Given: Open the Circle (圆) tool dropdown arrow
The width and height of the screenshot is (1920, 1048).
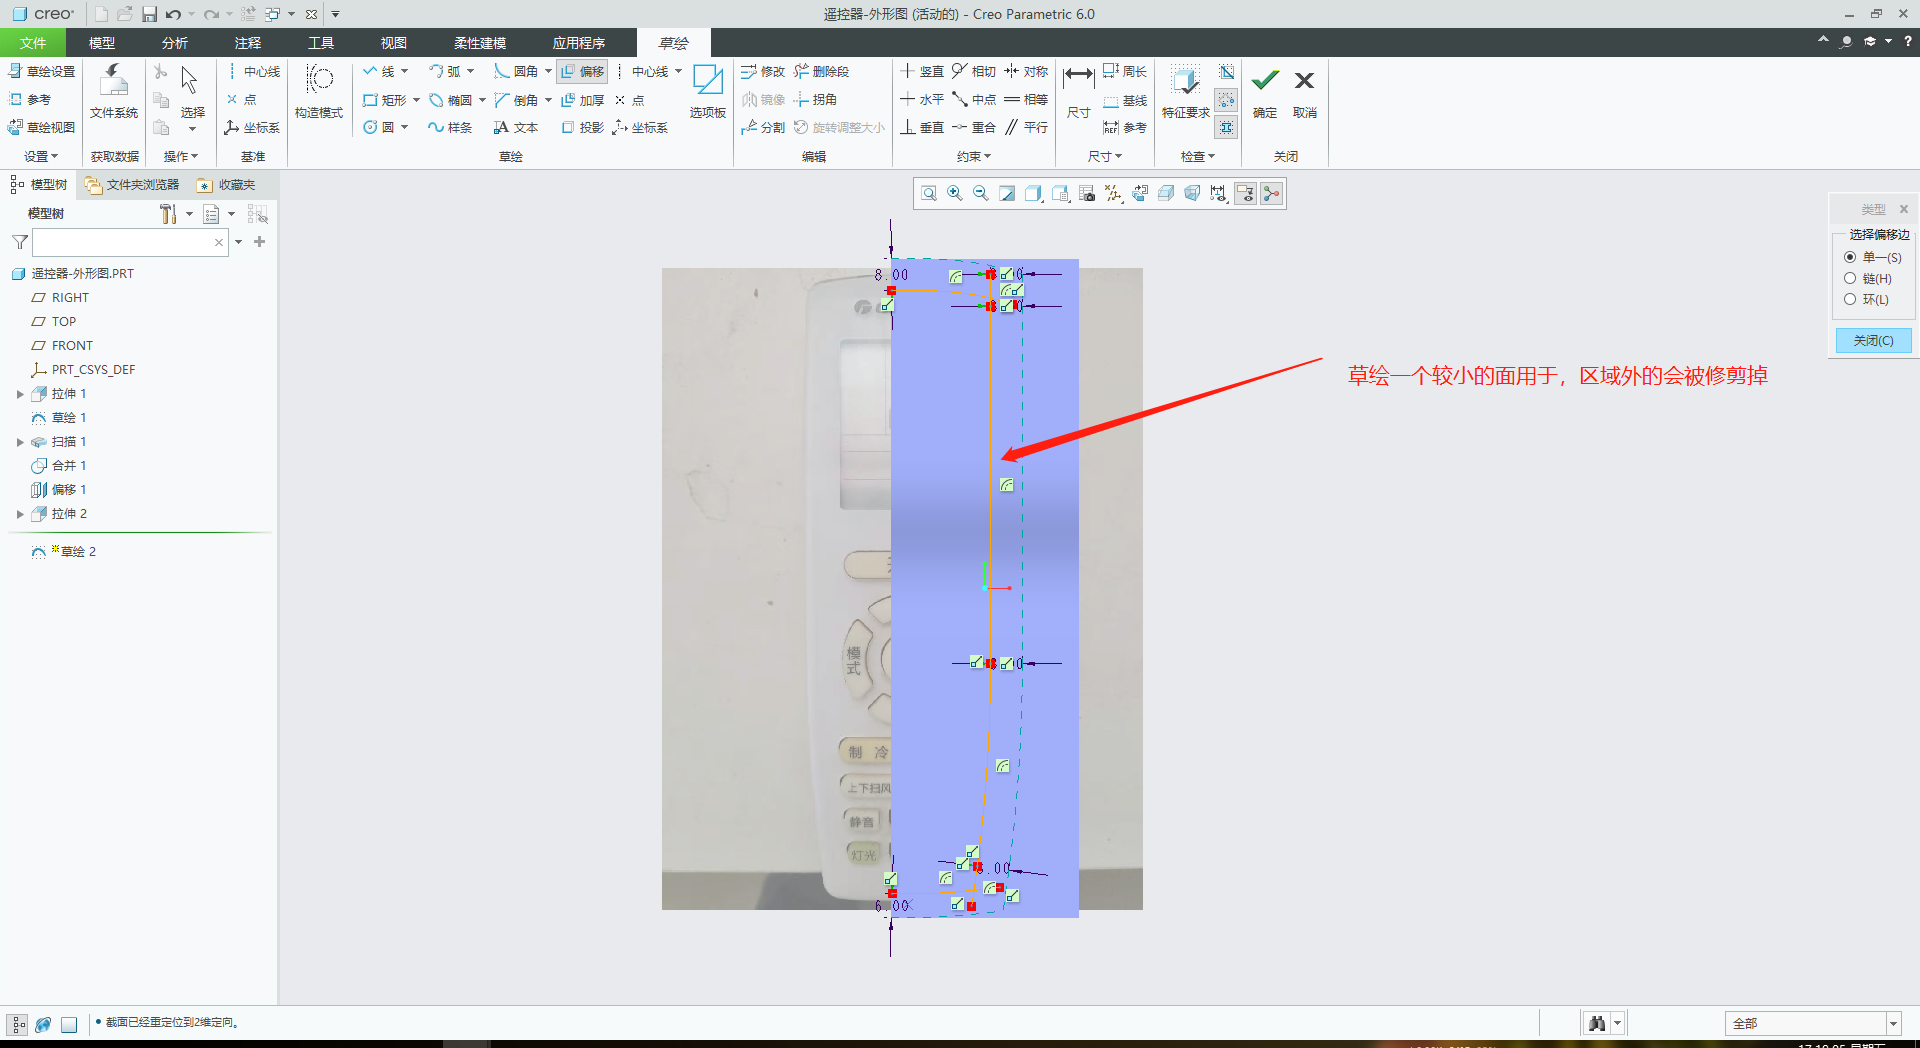Looking at the screenshot, I should click(405, 128).
